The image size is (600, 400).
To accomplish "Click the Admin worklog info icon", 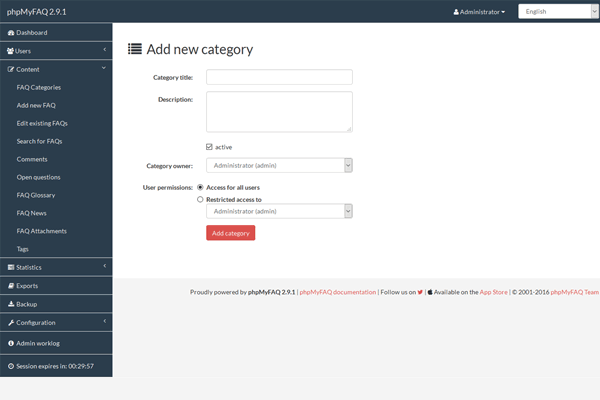I will pyautogui.click(x=11, y=343).
